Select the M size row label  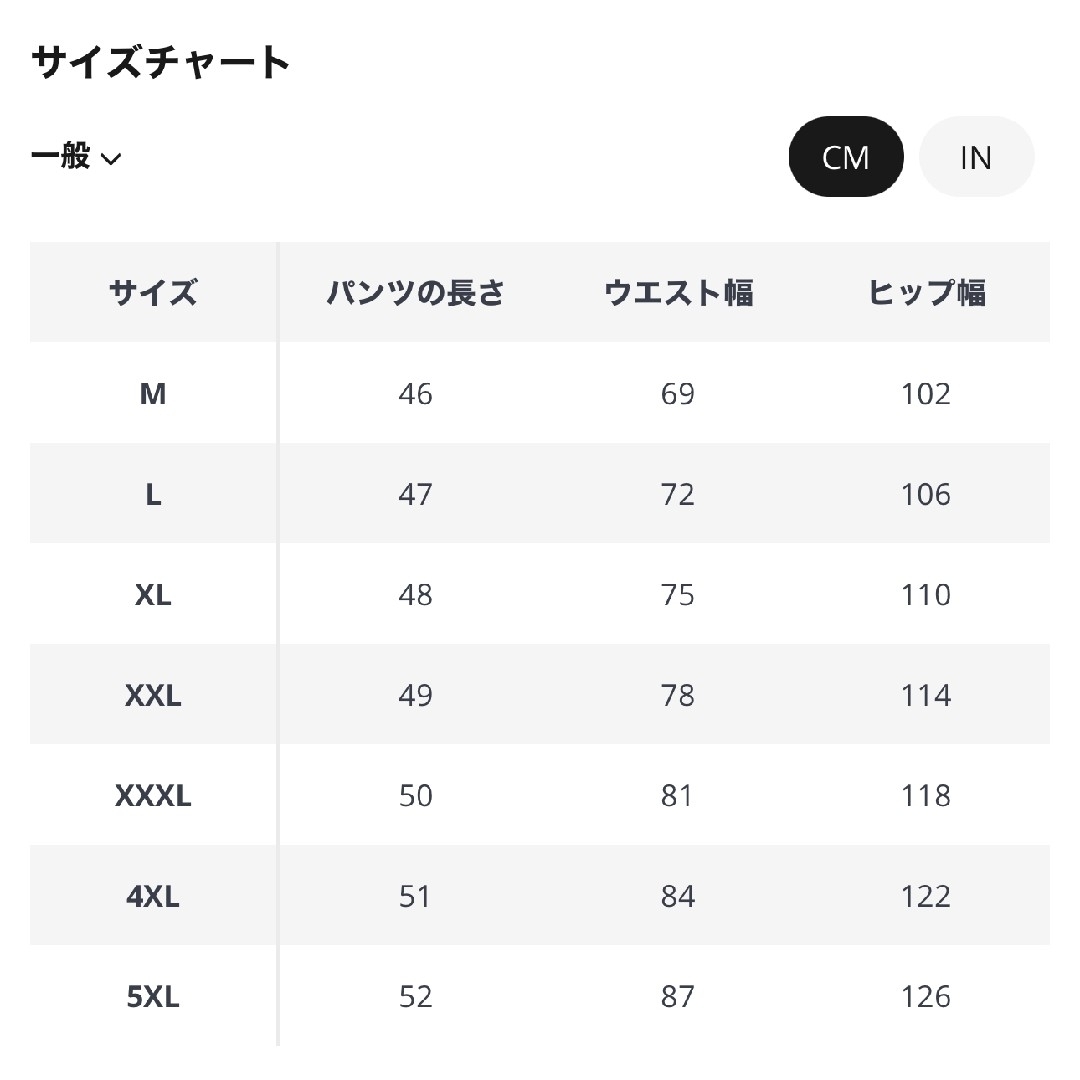[153, 394]
